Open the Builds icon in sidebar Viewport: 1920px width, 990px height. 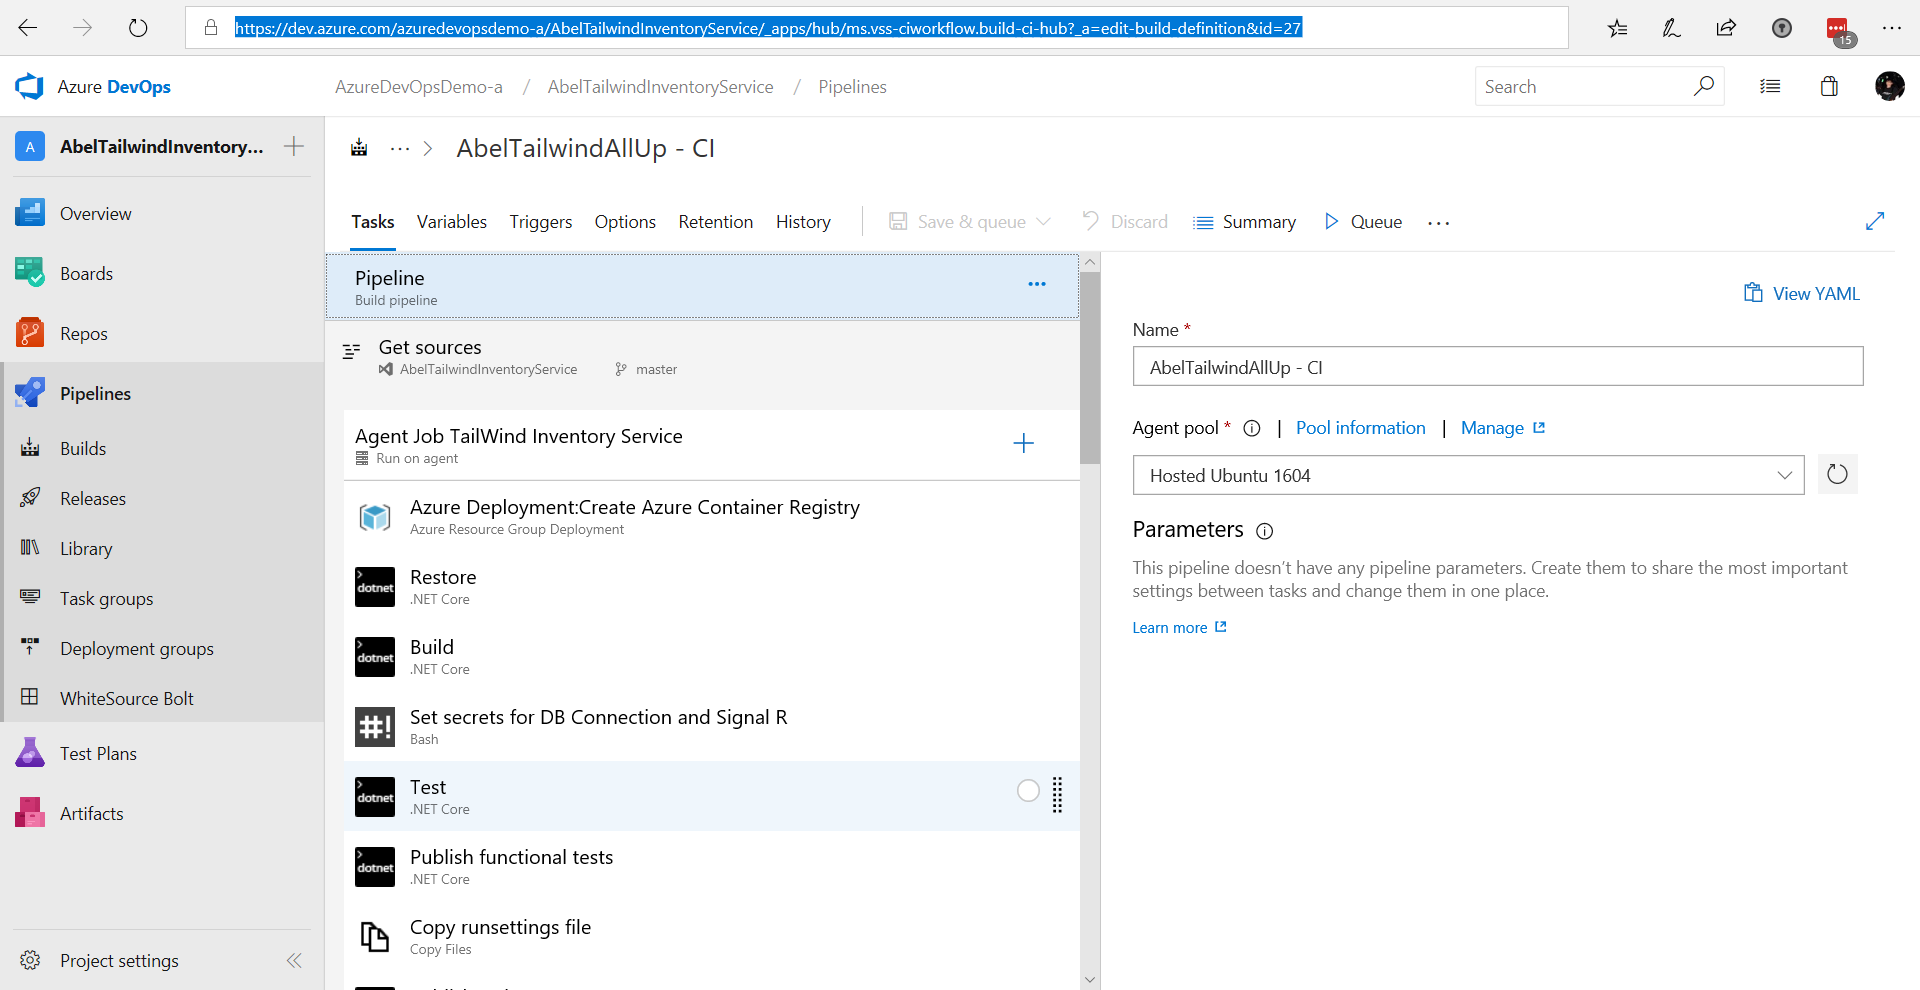pyautogui.click(x=30, y=448)
